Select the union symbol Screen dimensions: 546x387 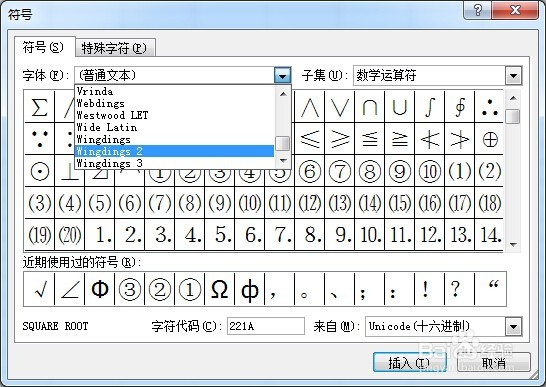(399, 107)
